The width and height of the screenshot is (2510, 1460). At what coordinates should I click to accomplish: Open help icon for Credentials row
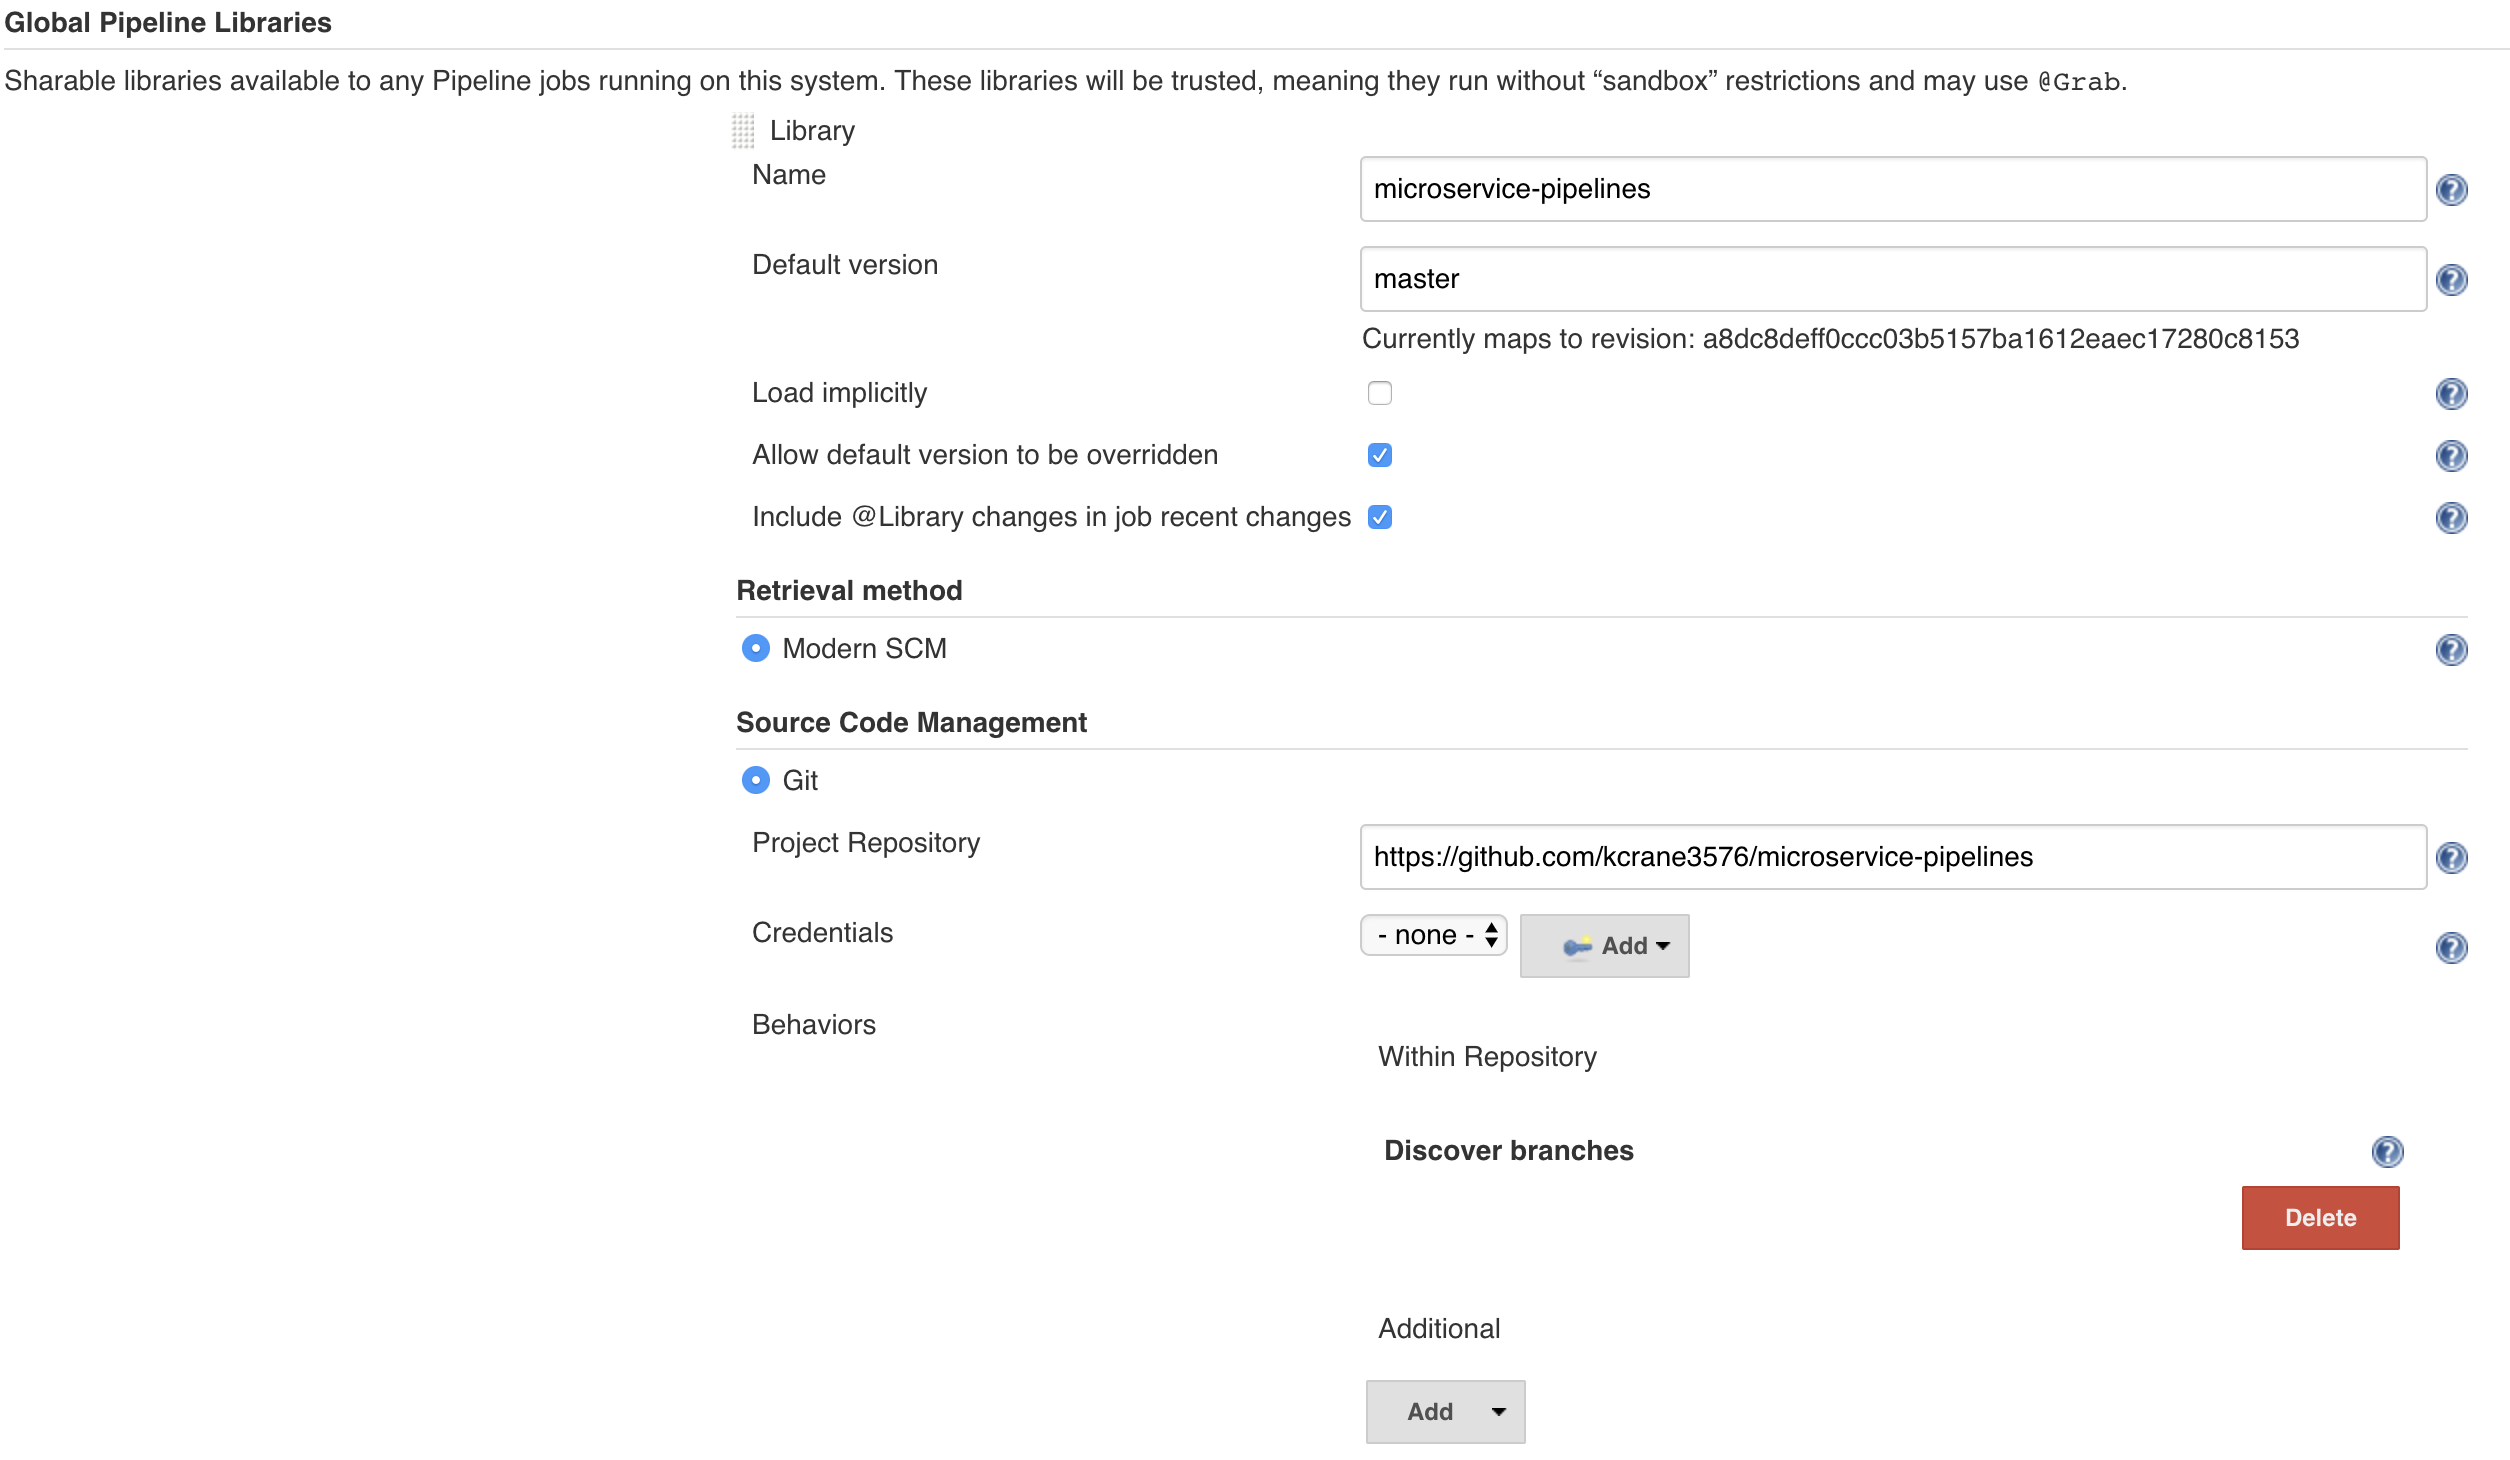2451,948
